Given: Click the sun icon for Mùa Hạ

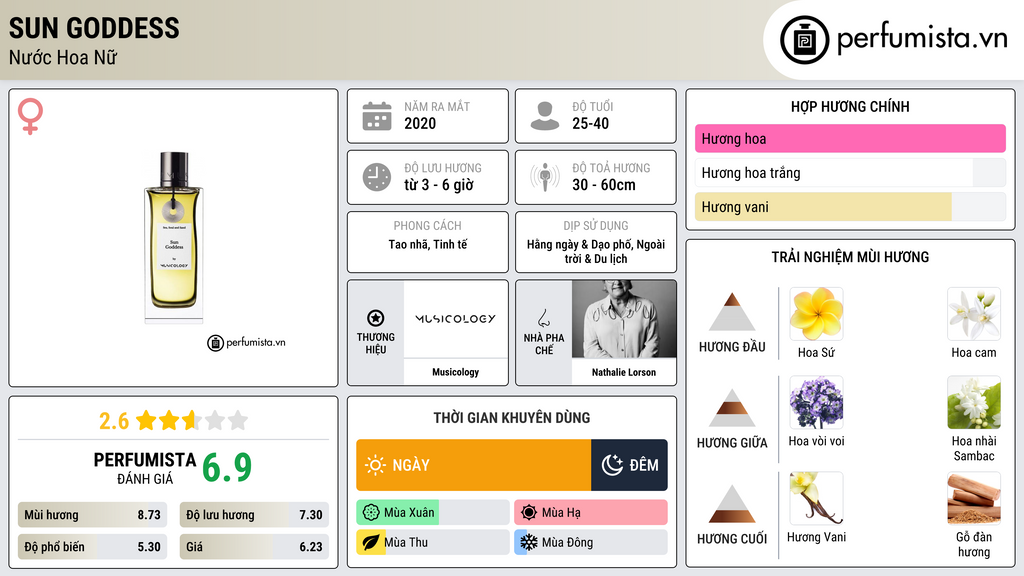Looking at the screenshot, I should (529, 513).
